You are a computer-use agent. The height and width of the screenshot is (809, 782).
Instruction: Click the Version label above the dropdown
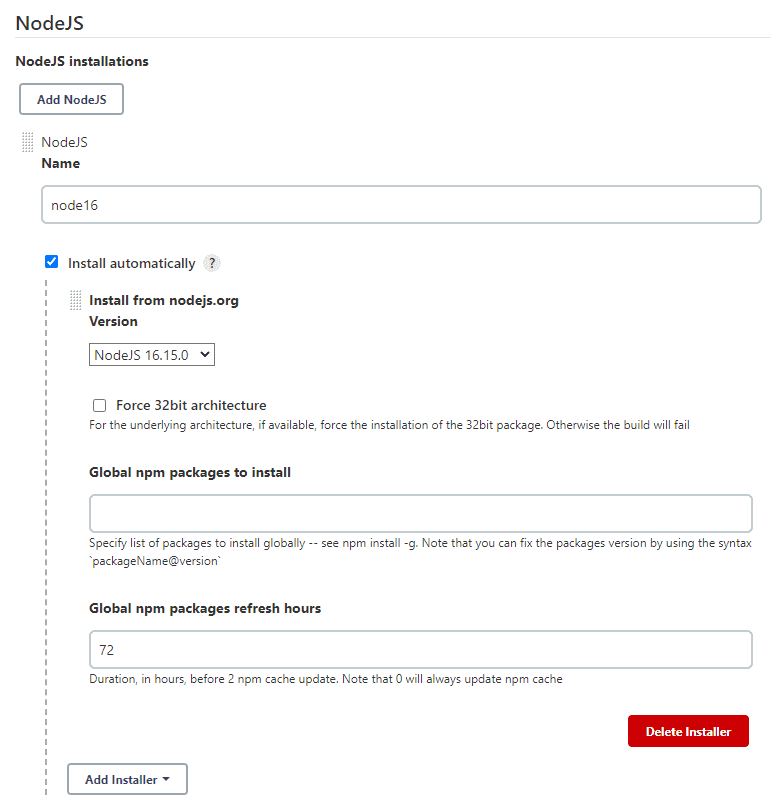click(113, 321)
